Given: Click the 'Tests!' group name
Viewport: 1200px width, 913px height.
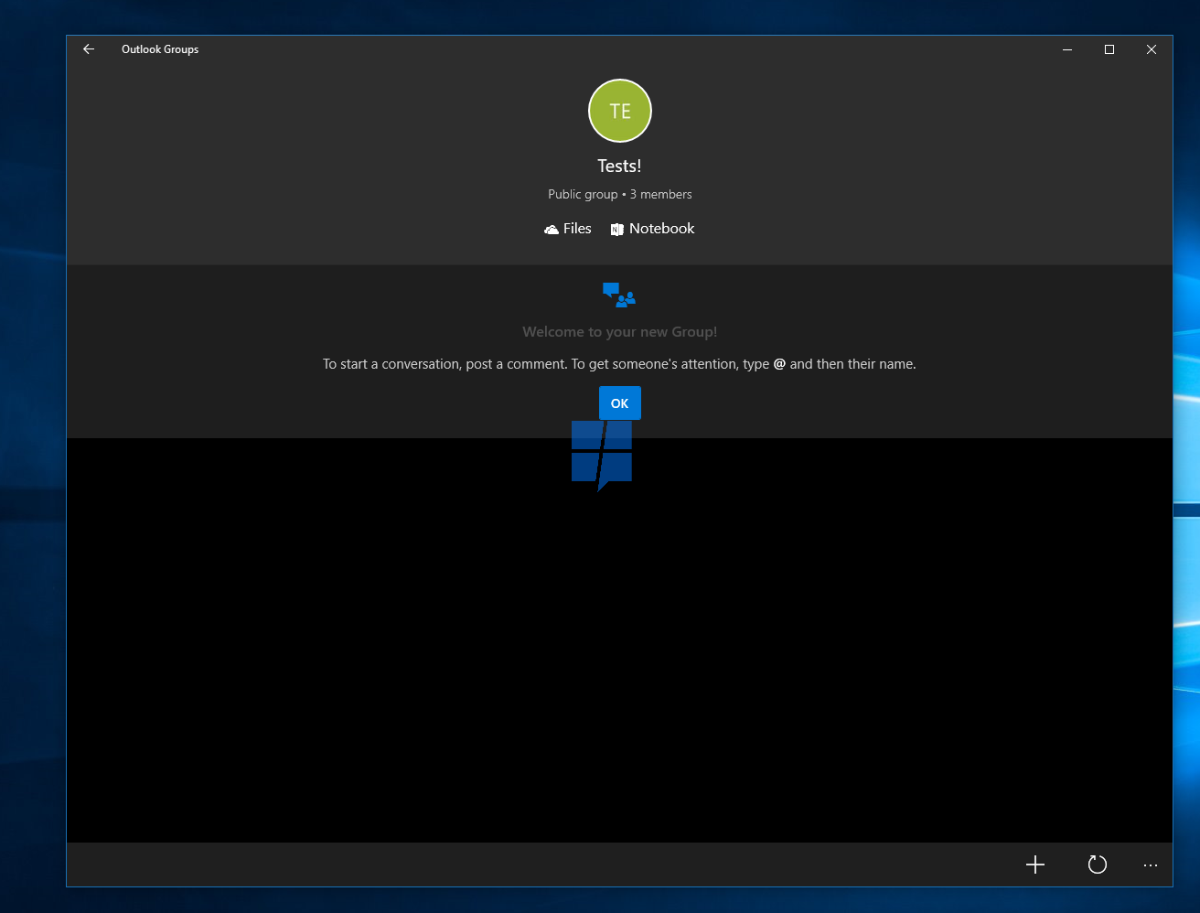Looking at the screenshot, I should (620, 166).
